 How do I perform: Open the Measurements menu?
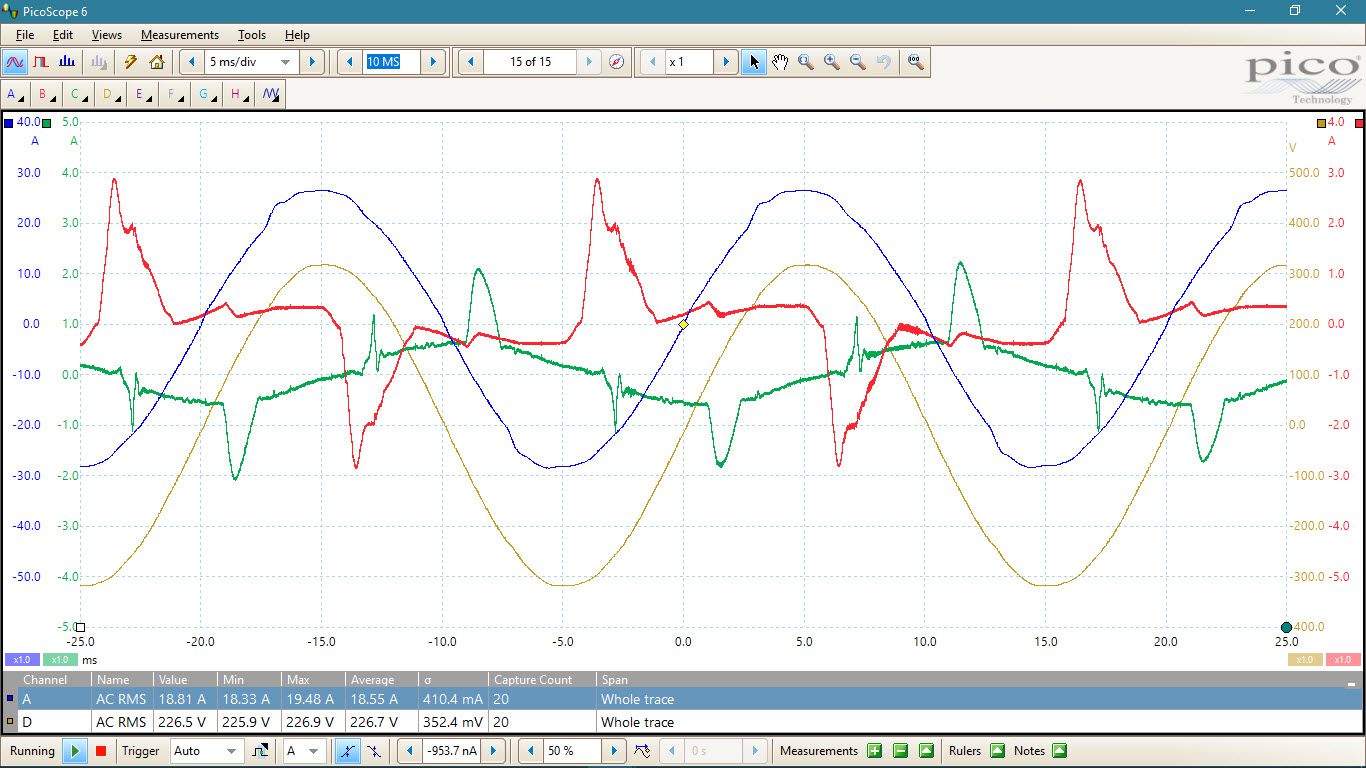[179, 35]
